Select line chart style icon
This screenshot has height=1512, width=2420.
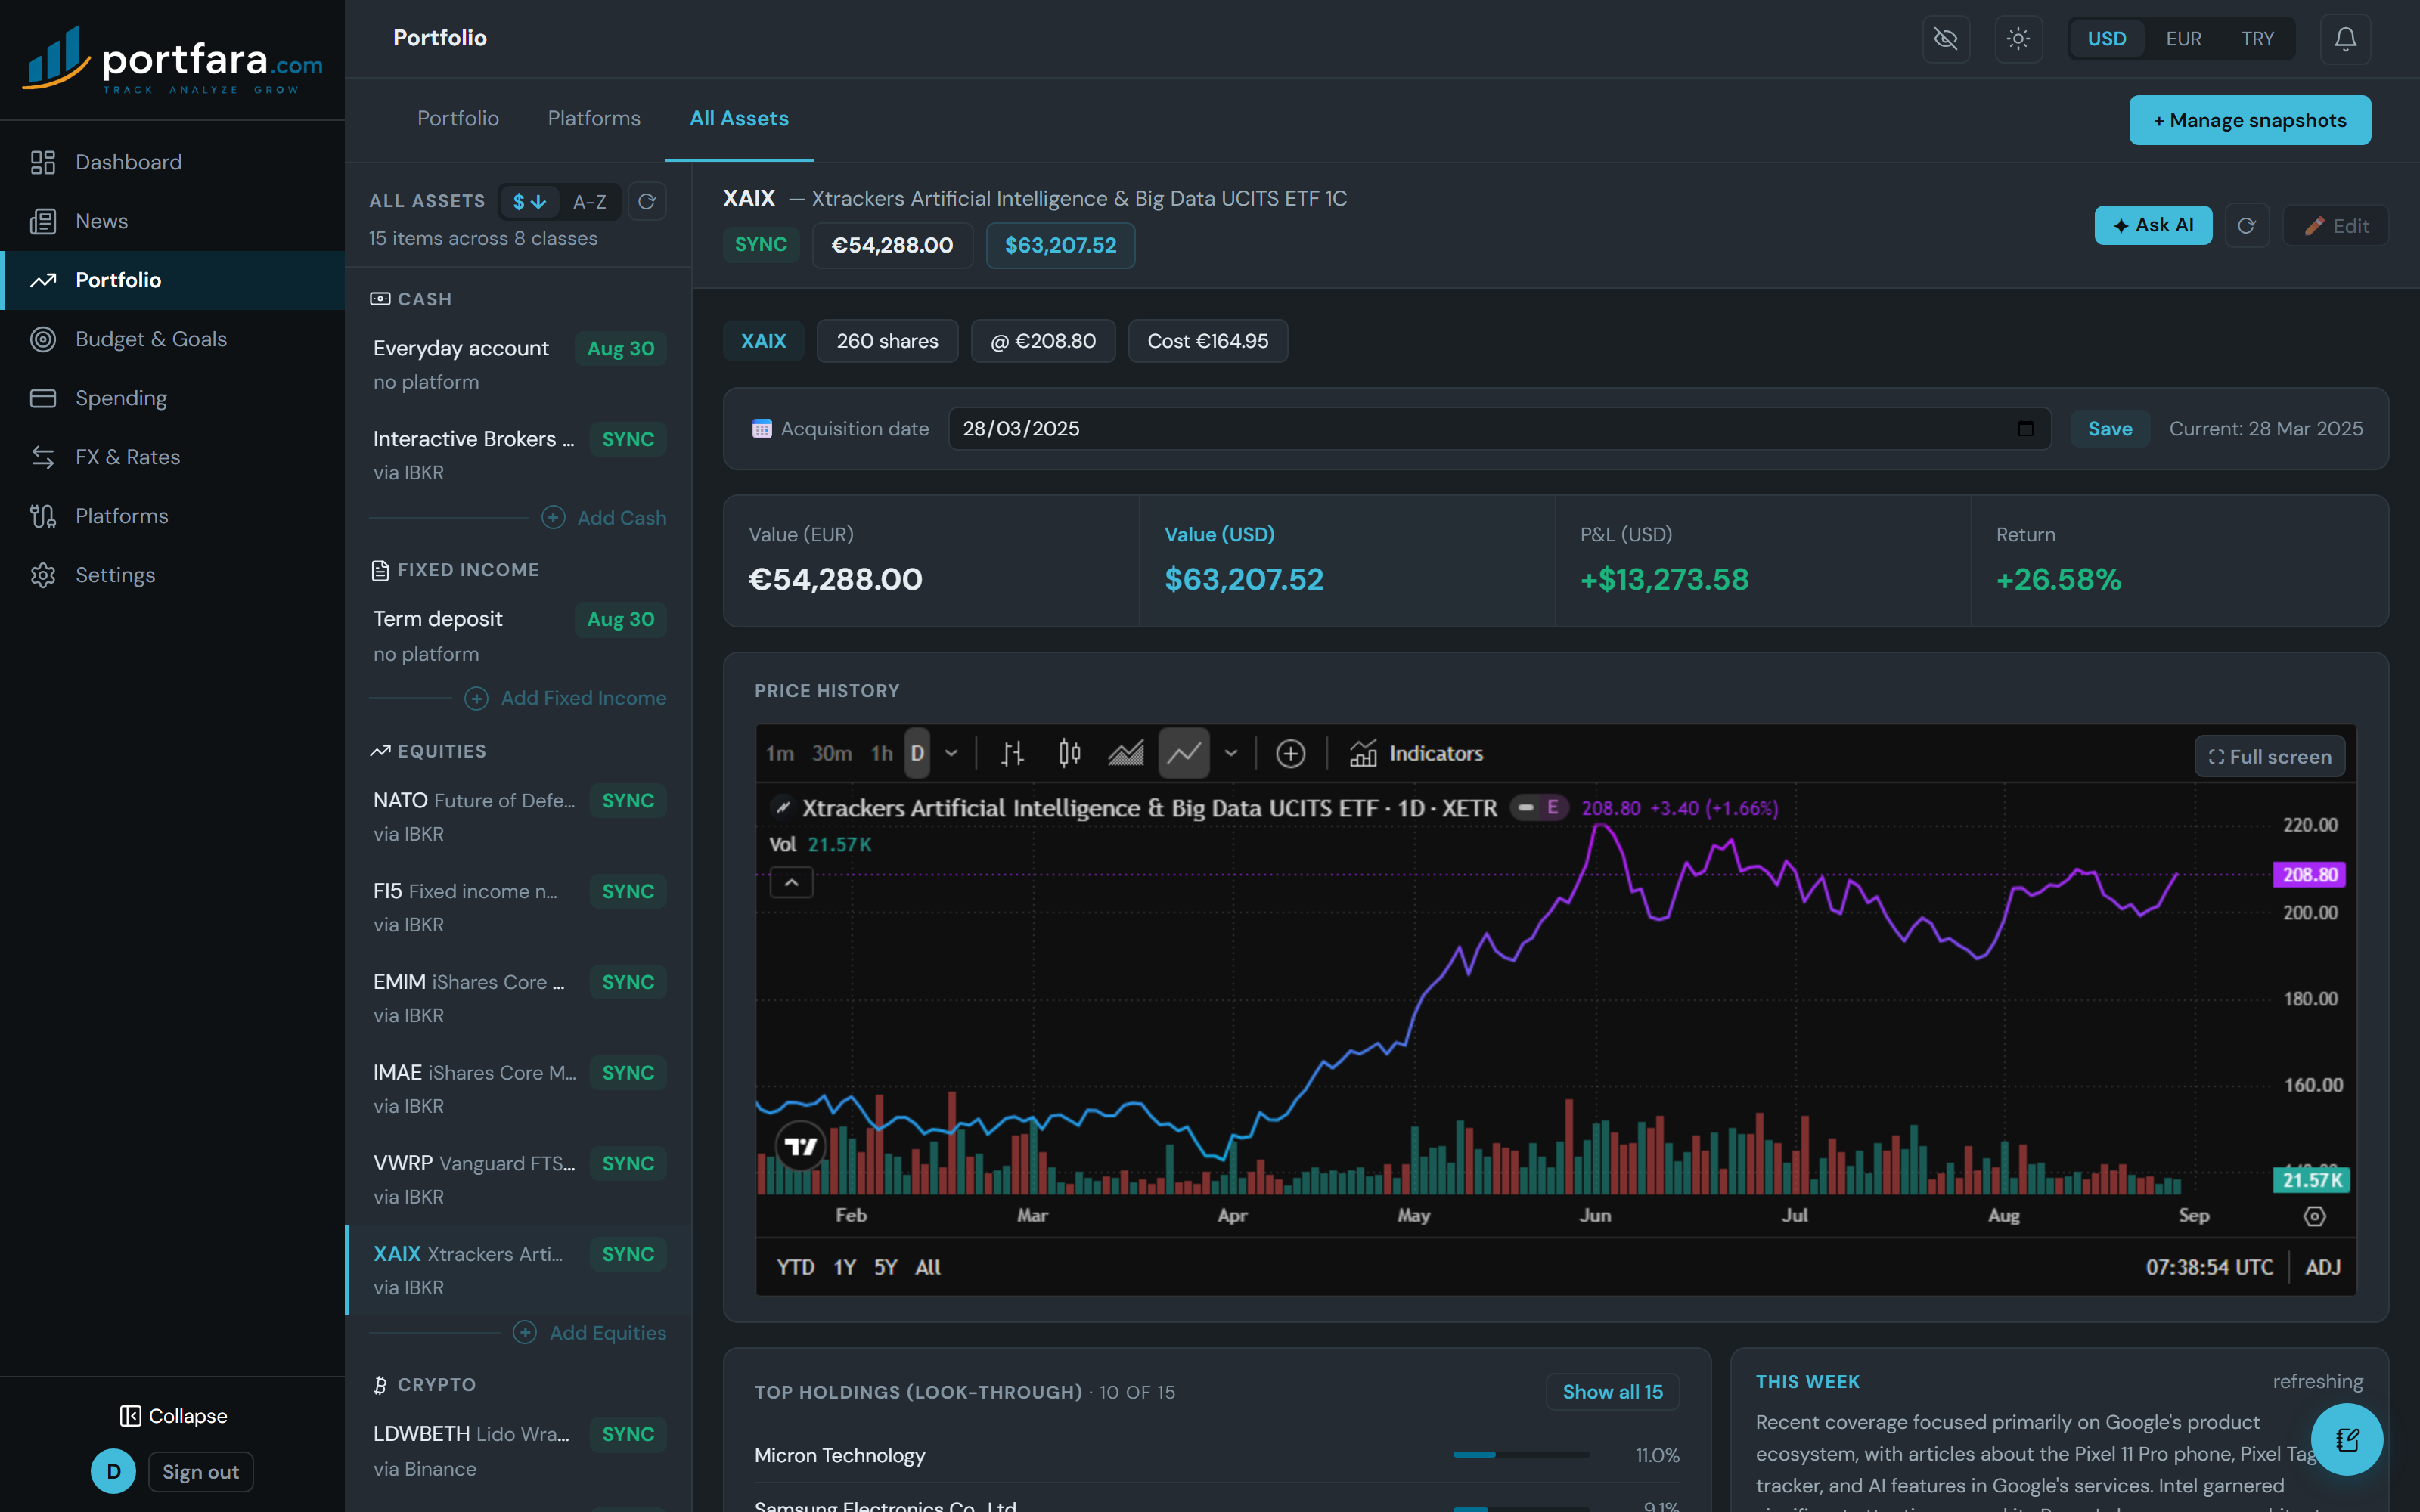[1184, 753]
